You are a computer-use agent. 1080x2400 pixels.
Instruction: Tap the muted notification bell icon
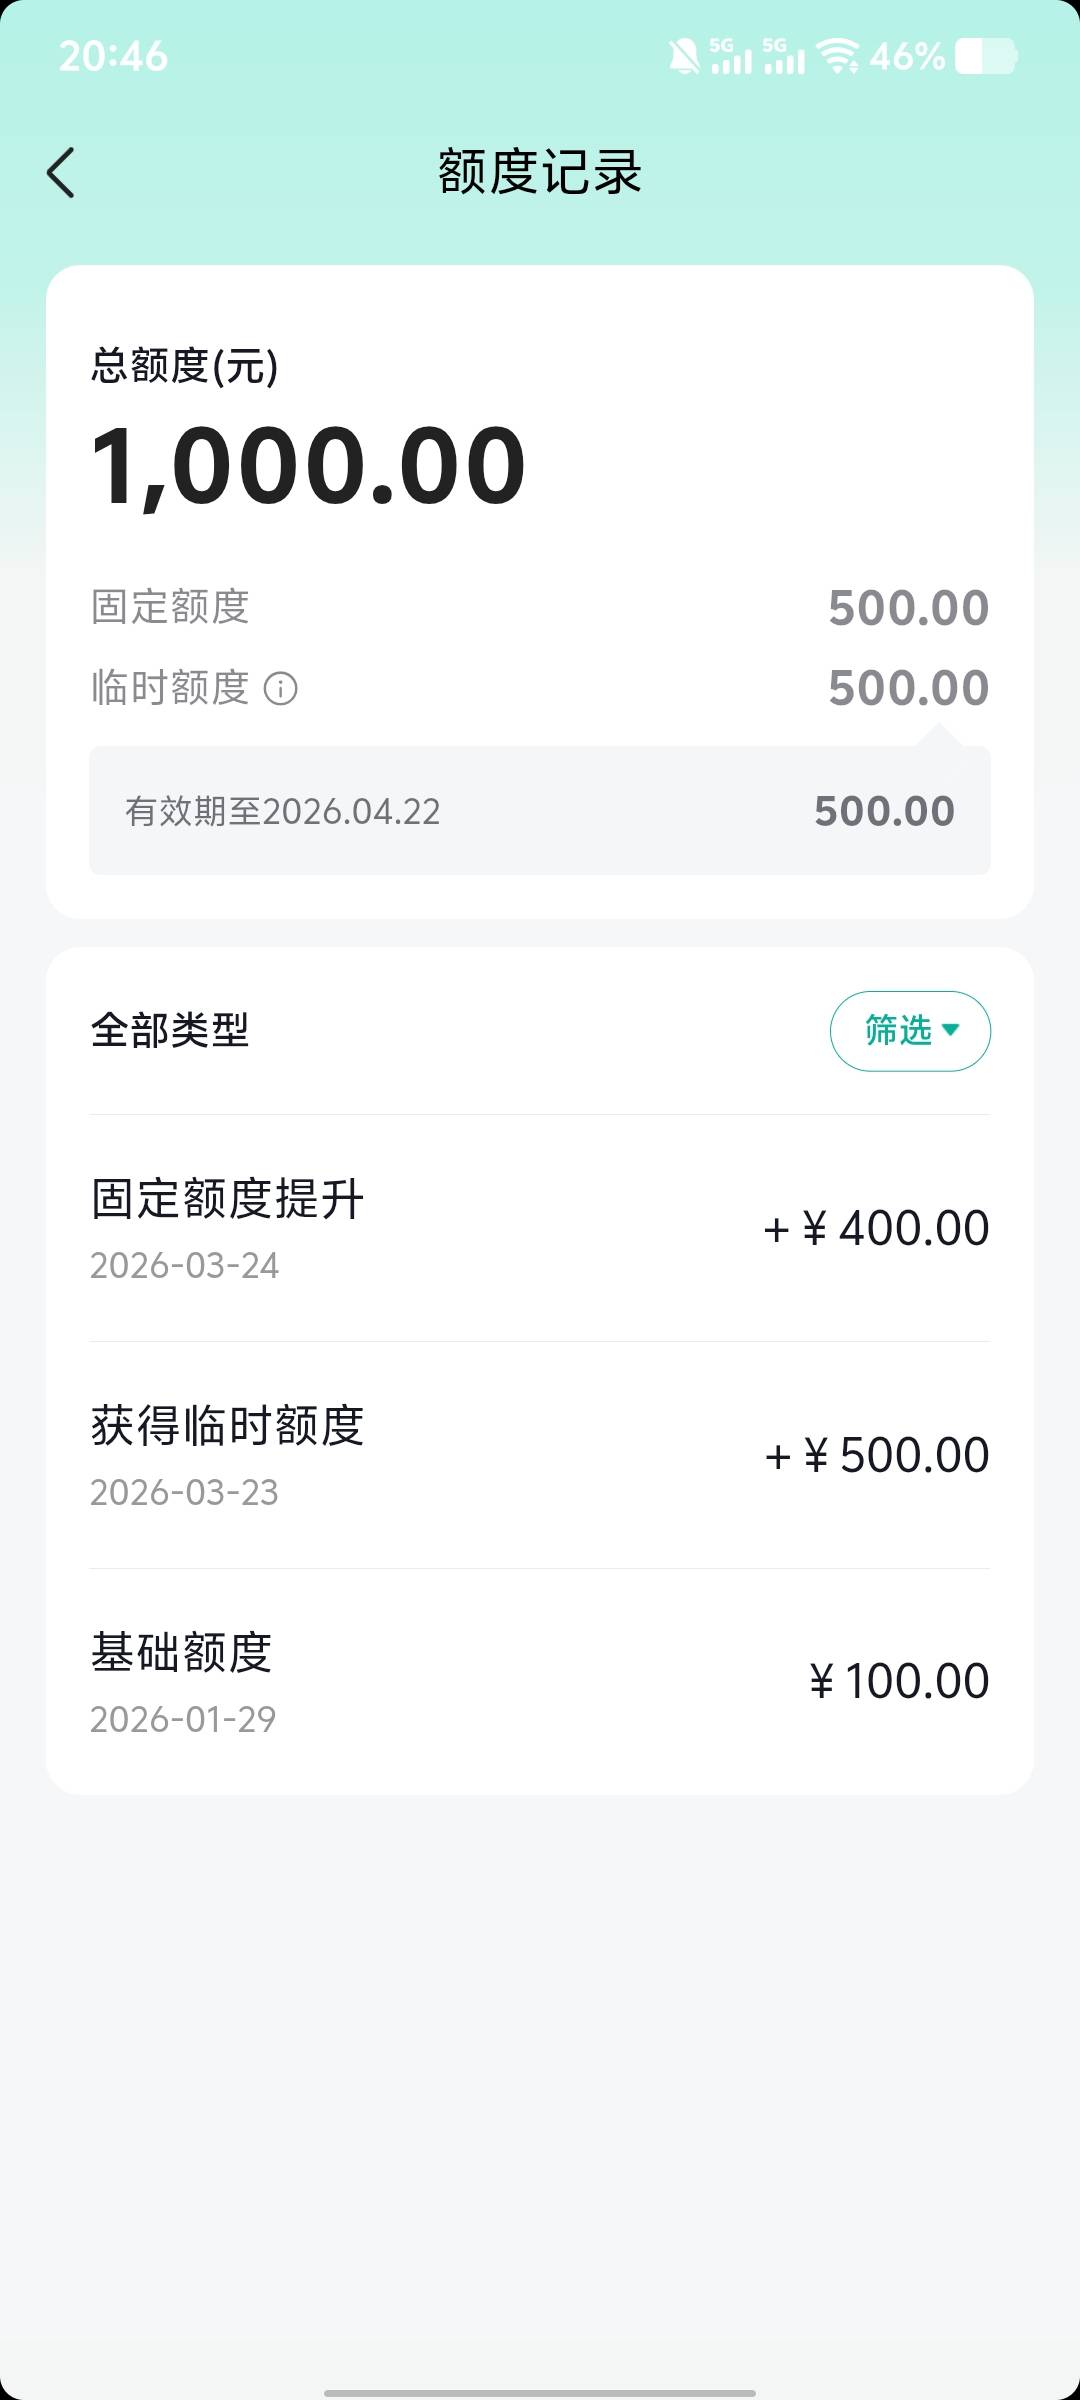(x=684, y=57)
